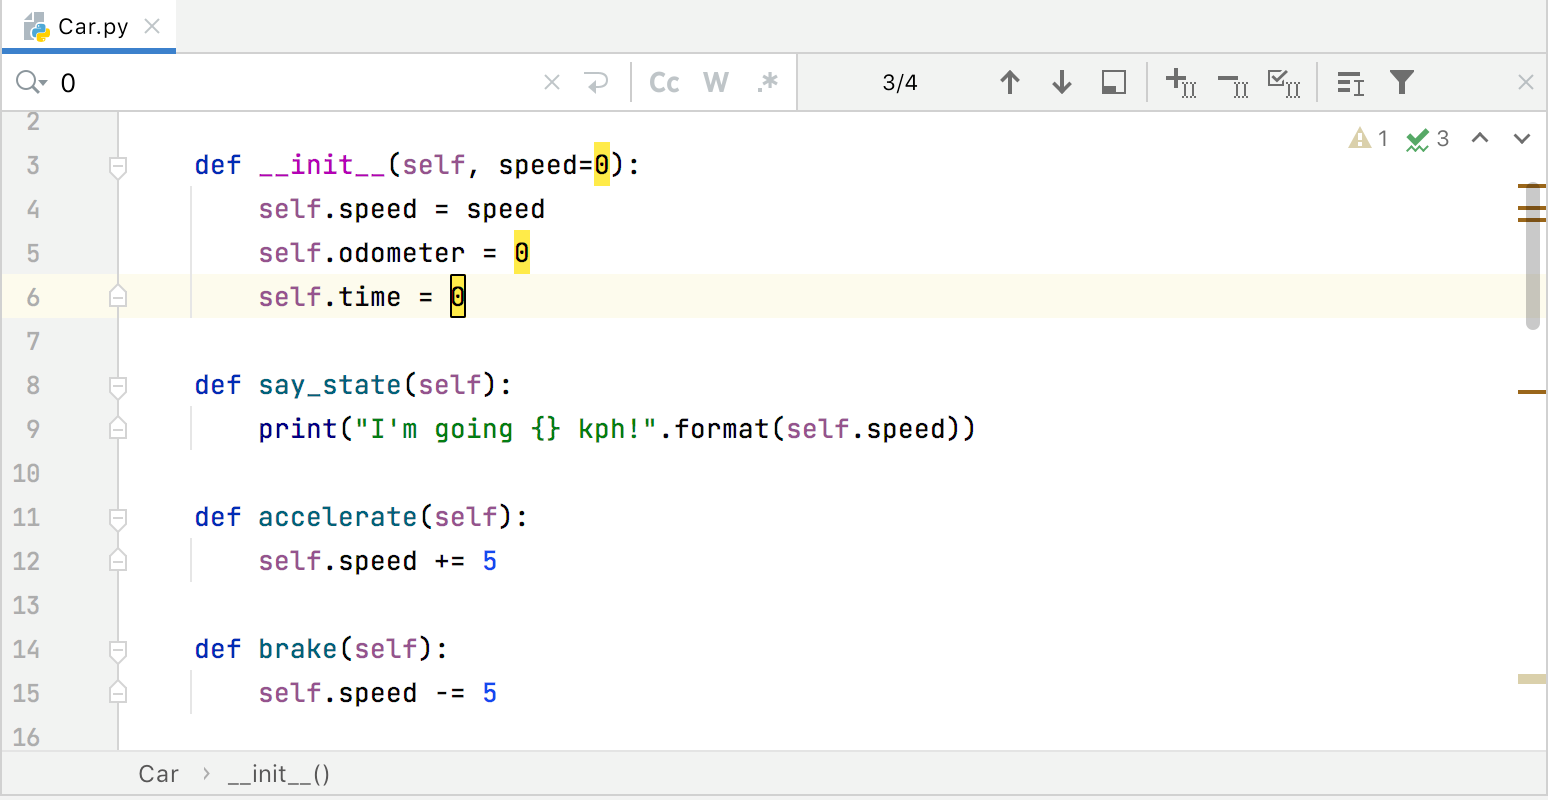Image resolution: width=1548 pixels, height=800 pixels.
Task: Select the Car.py editor tab
Action: [91, 27]
